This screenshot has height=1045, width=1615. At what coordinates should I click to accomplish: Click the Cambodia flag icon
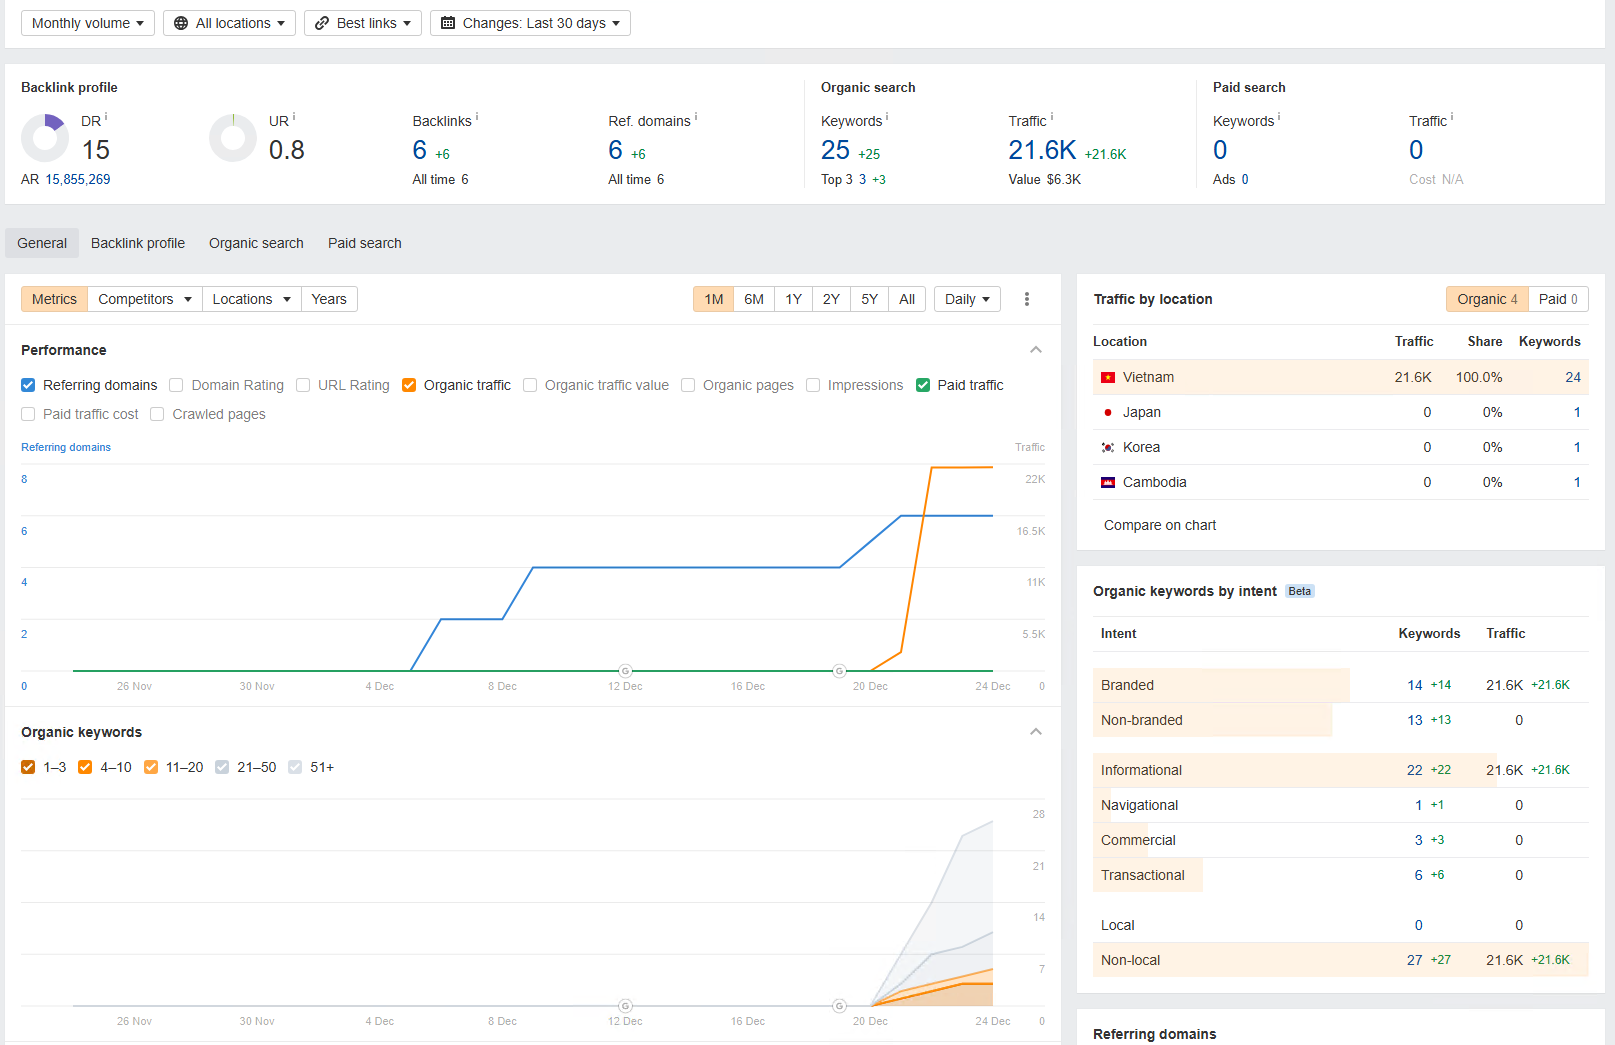point(1108,482)
